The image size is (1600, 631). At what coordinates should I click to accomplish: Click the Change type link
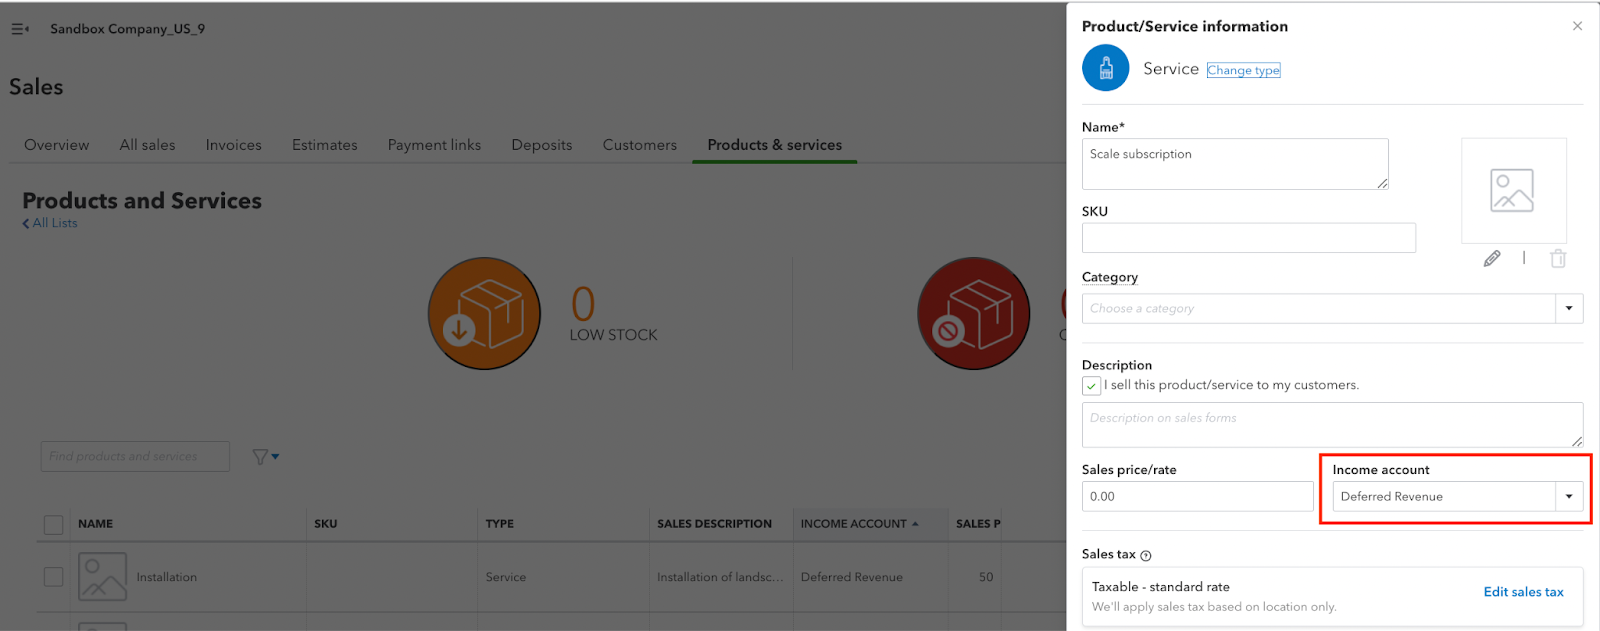pyautogui.click(x=1243, y=70)
